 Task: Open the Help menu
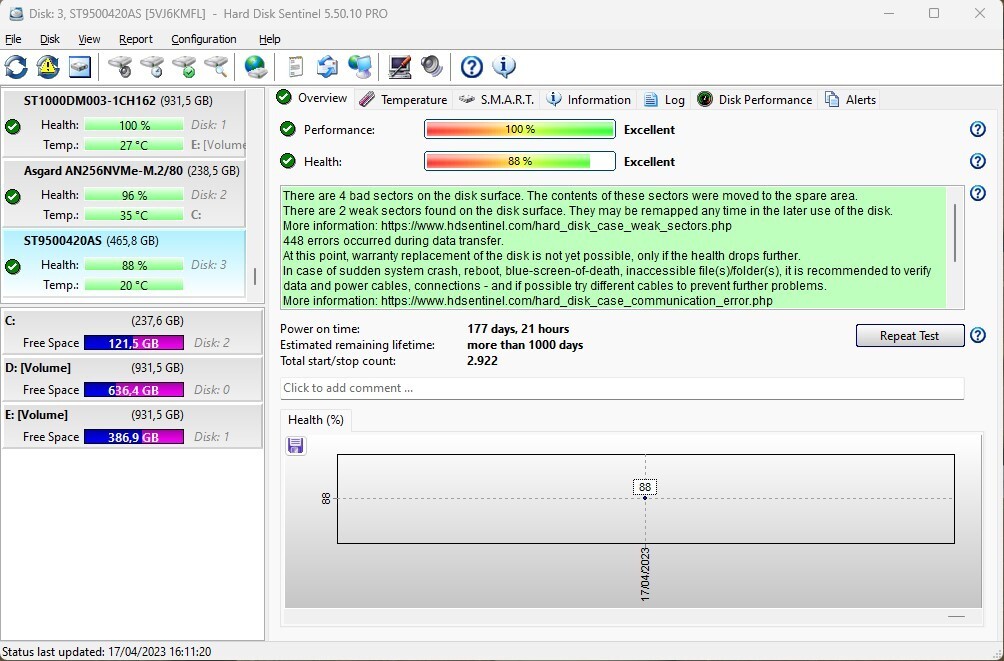[270, 39]
